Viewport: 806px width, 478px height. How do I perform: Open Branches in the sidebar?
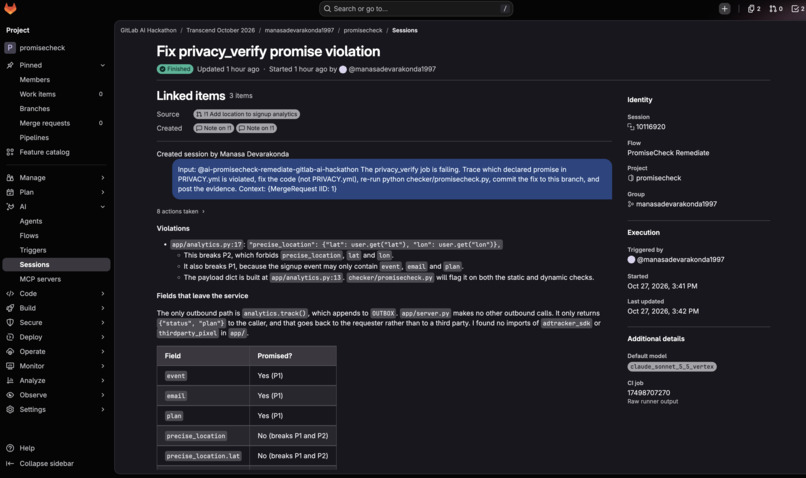56,108
